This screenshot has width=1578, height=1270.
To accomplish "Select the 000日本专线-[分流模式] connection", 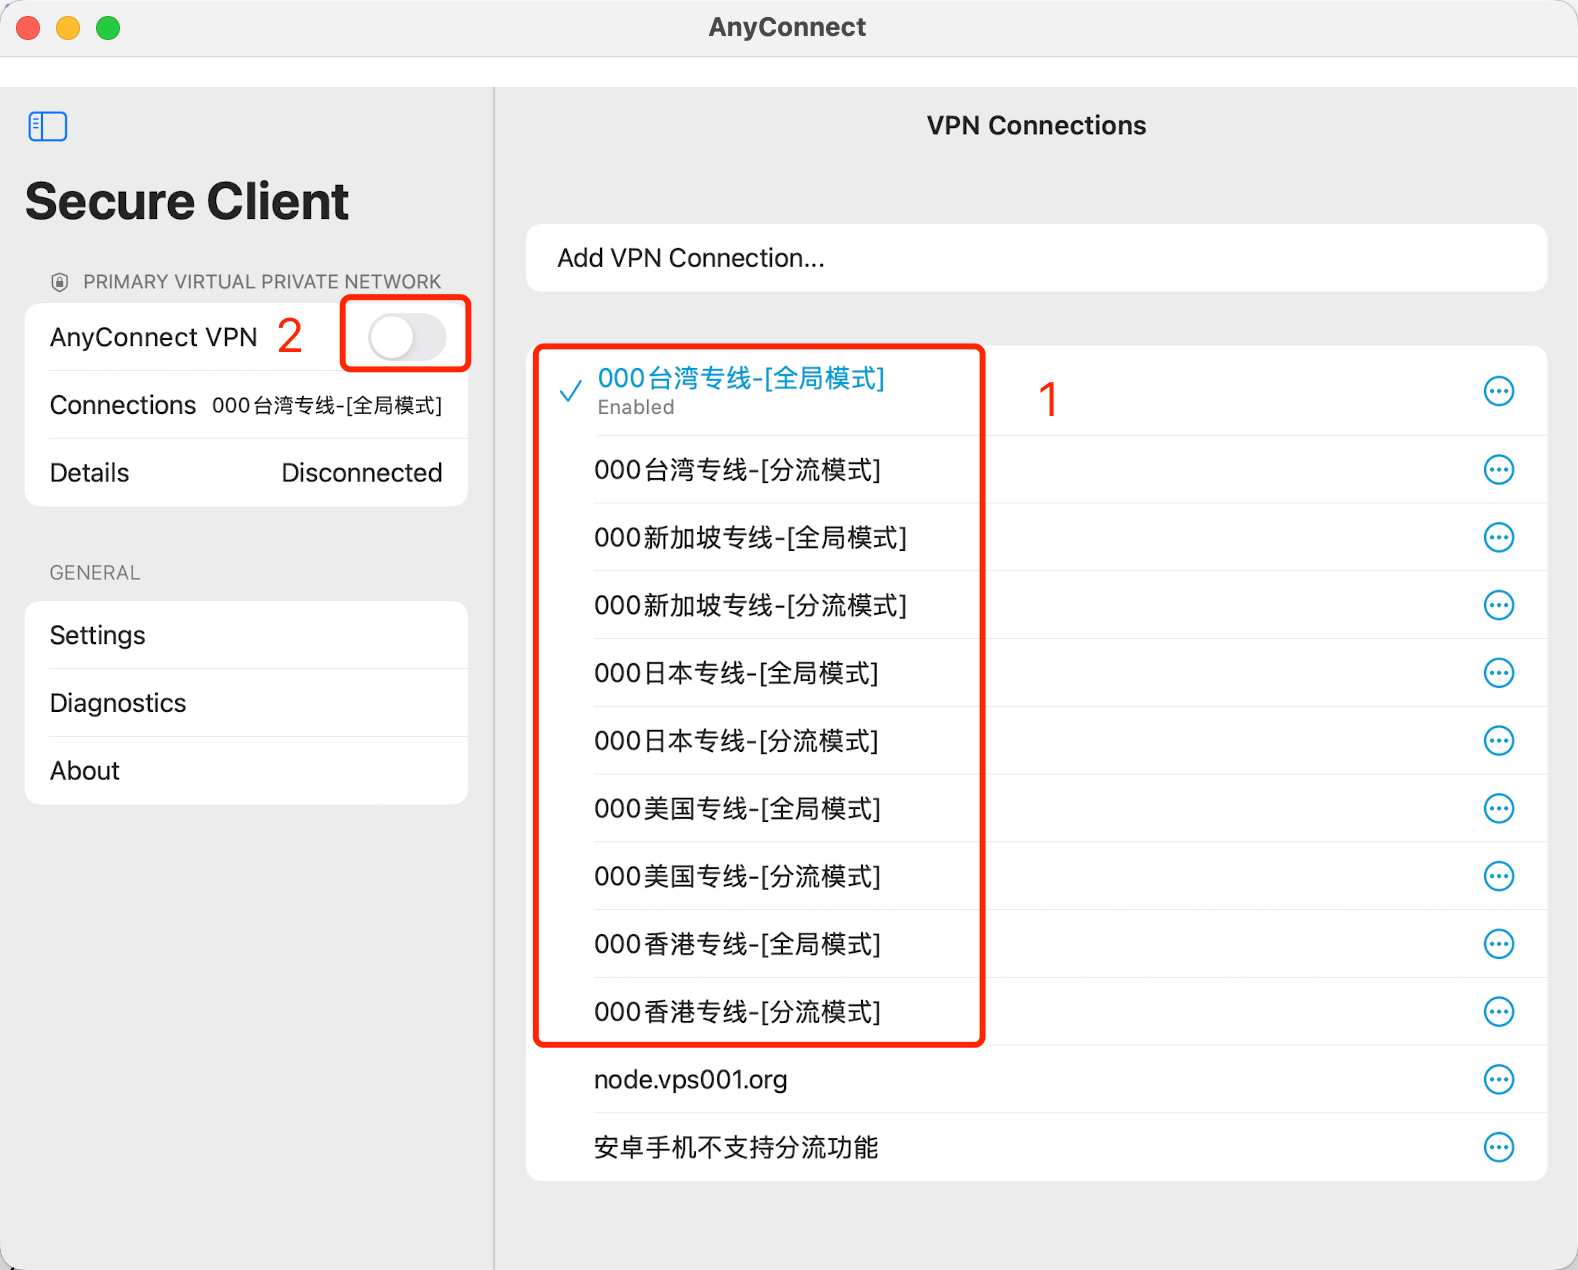I will (x=736, y=741).
